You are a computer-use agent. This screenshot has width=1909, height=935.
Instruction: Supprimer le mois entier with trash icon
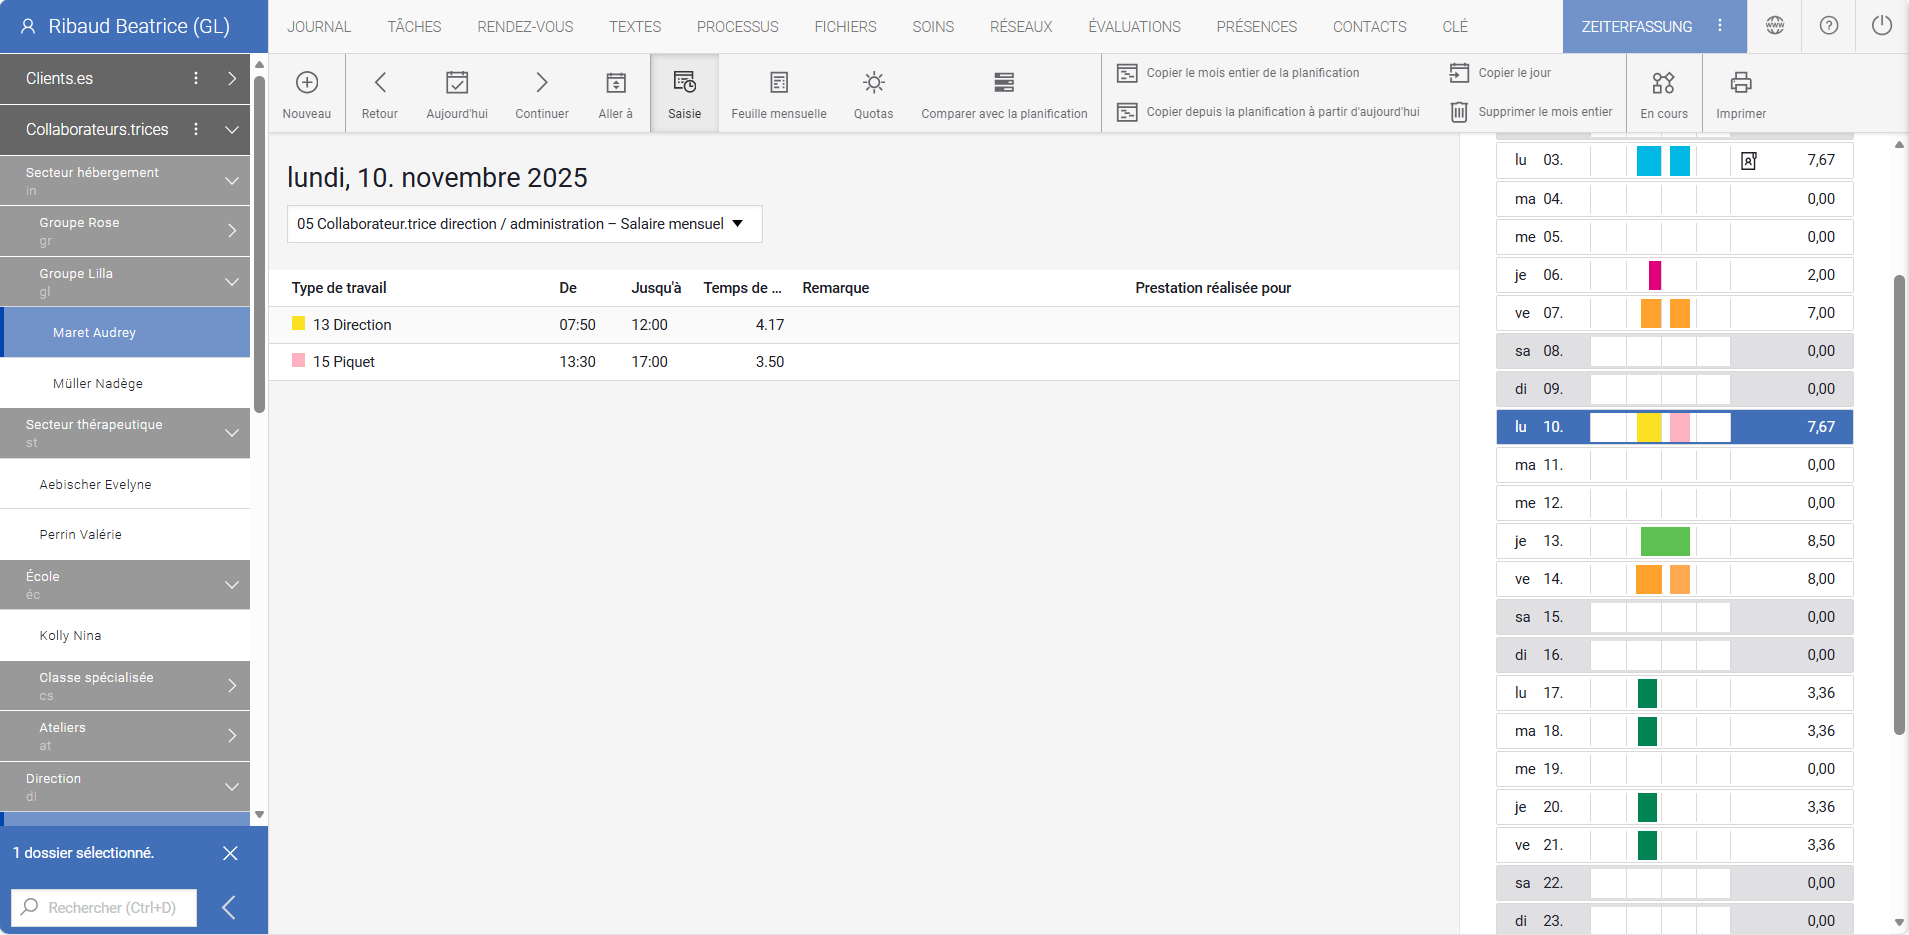(1531, 112)
